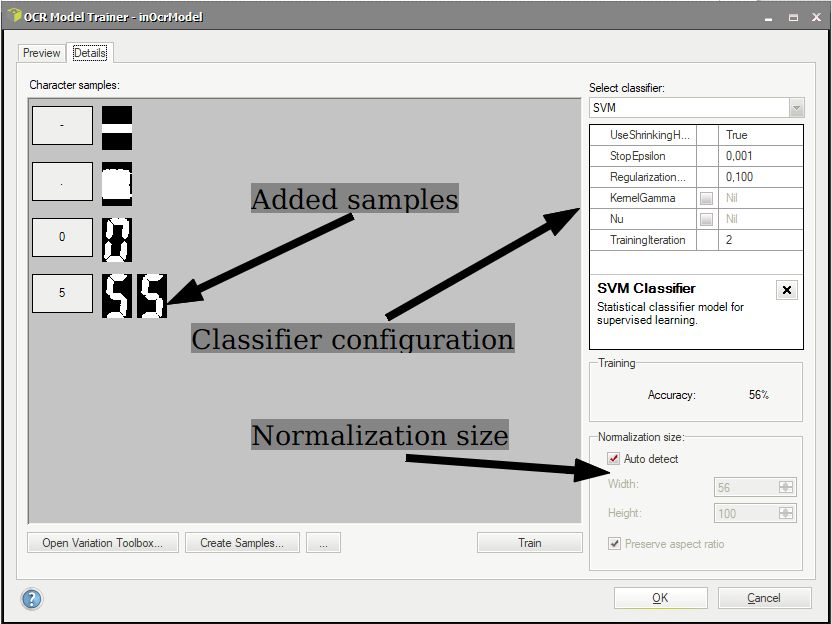This screenshot has height=624, width=832.
Task: Click the Create Samples button
Action: click(242, 543)
